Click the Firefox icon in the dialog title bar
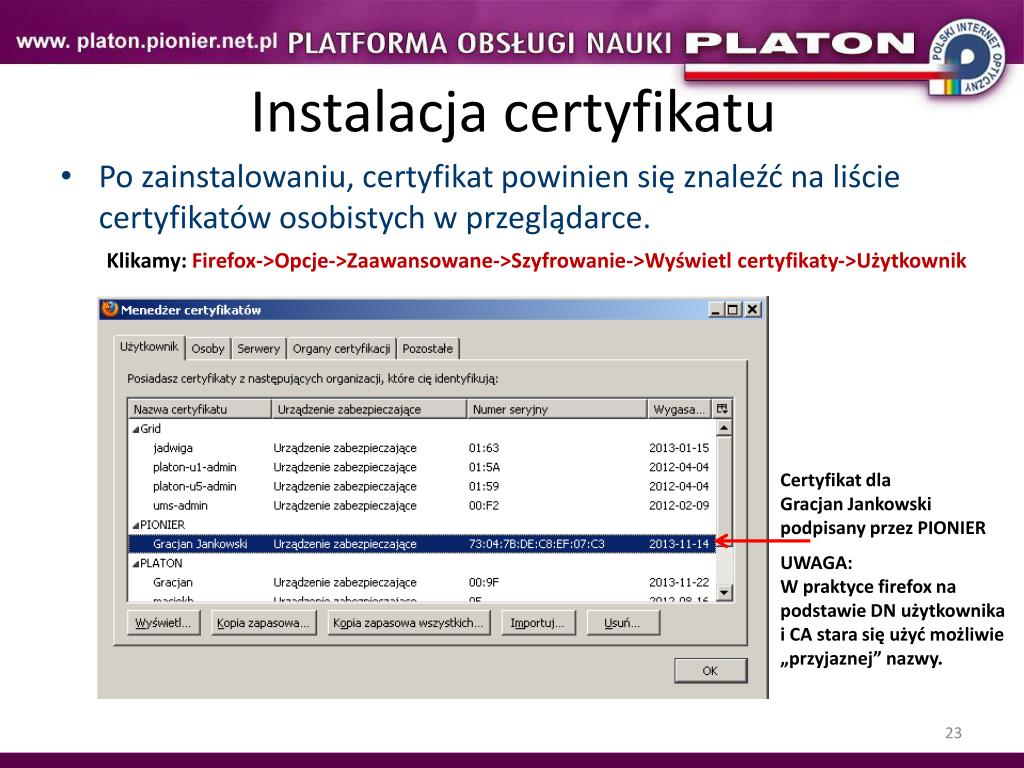This screenshot has height=768, width=1024. click(110, 309)
